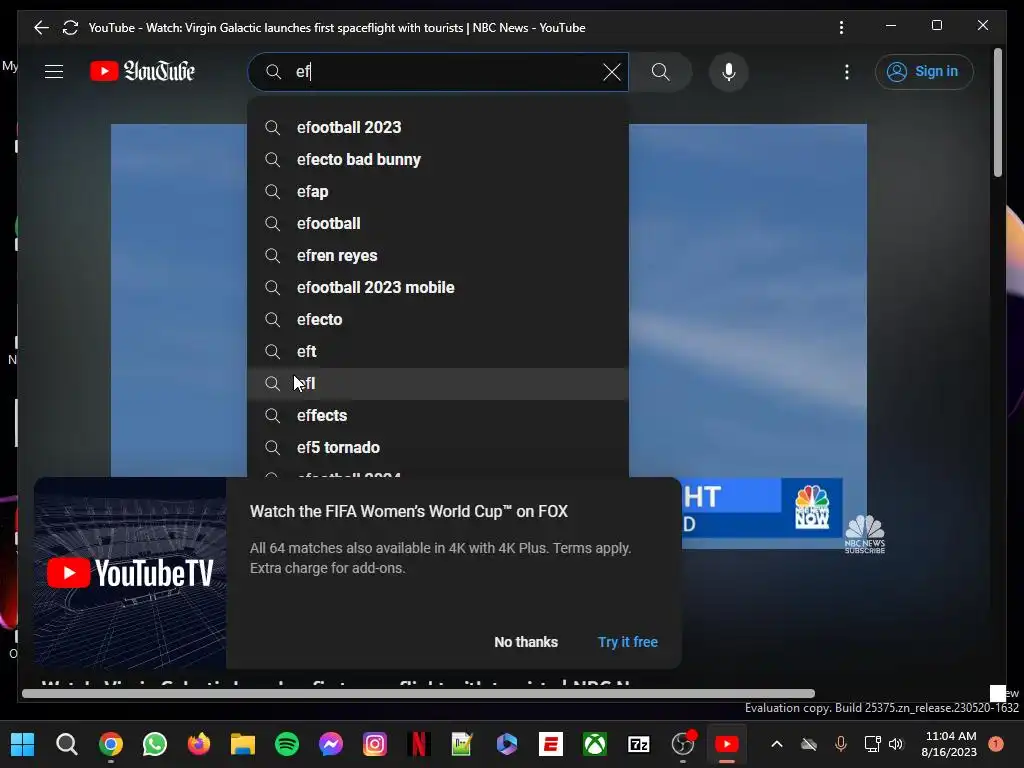Click the system tray microphone icon
This screenshot has height=768, width=1024.
(841, 744)
